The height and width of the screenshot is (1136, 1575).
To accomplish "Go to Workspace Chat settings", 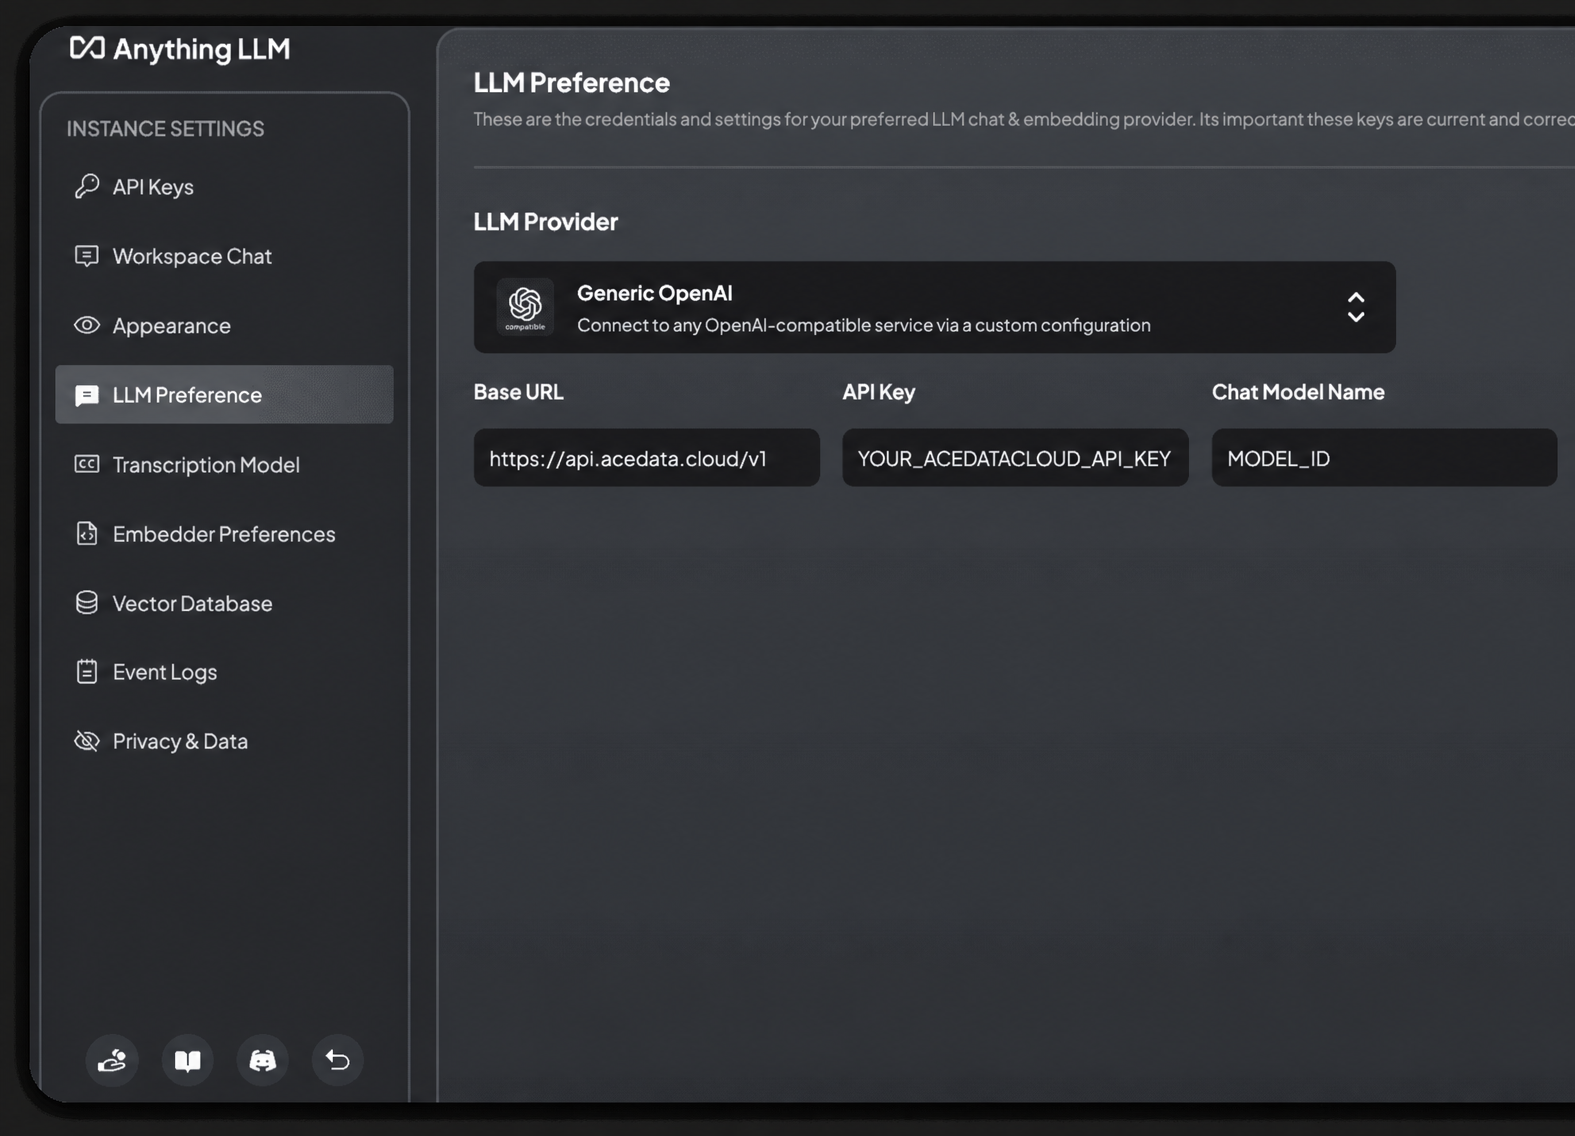I will click(x=224, y=256).
